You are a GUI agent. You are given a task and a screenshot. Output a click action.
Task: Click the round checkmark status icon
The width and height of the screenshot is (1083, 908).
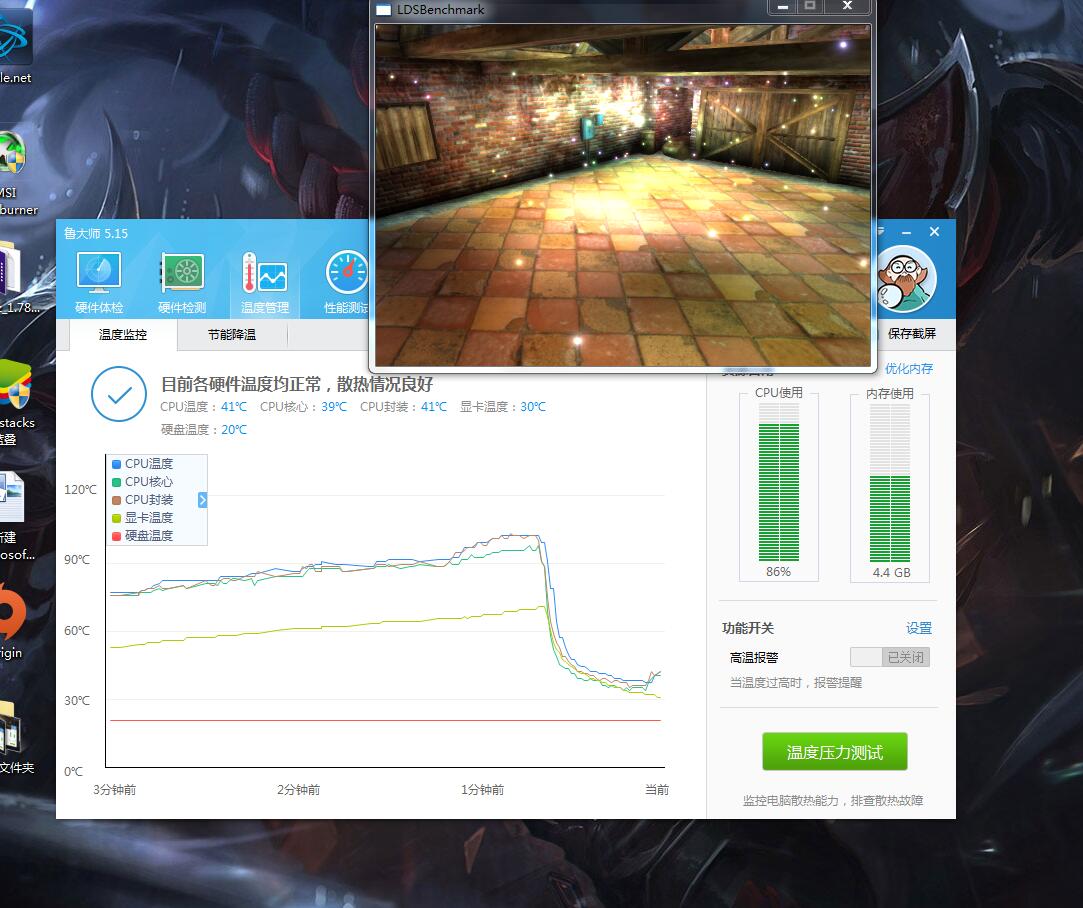point(119,394)
